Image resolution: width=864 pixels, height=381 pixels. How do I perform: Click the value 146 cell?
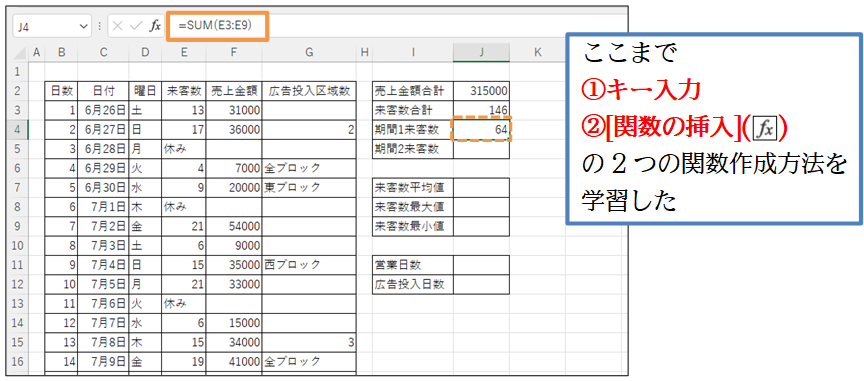(x=481, y=110)
